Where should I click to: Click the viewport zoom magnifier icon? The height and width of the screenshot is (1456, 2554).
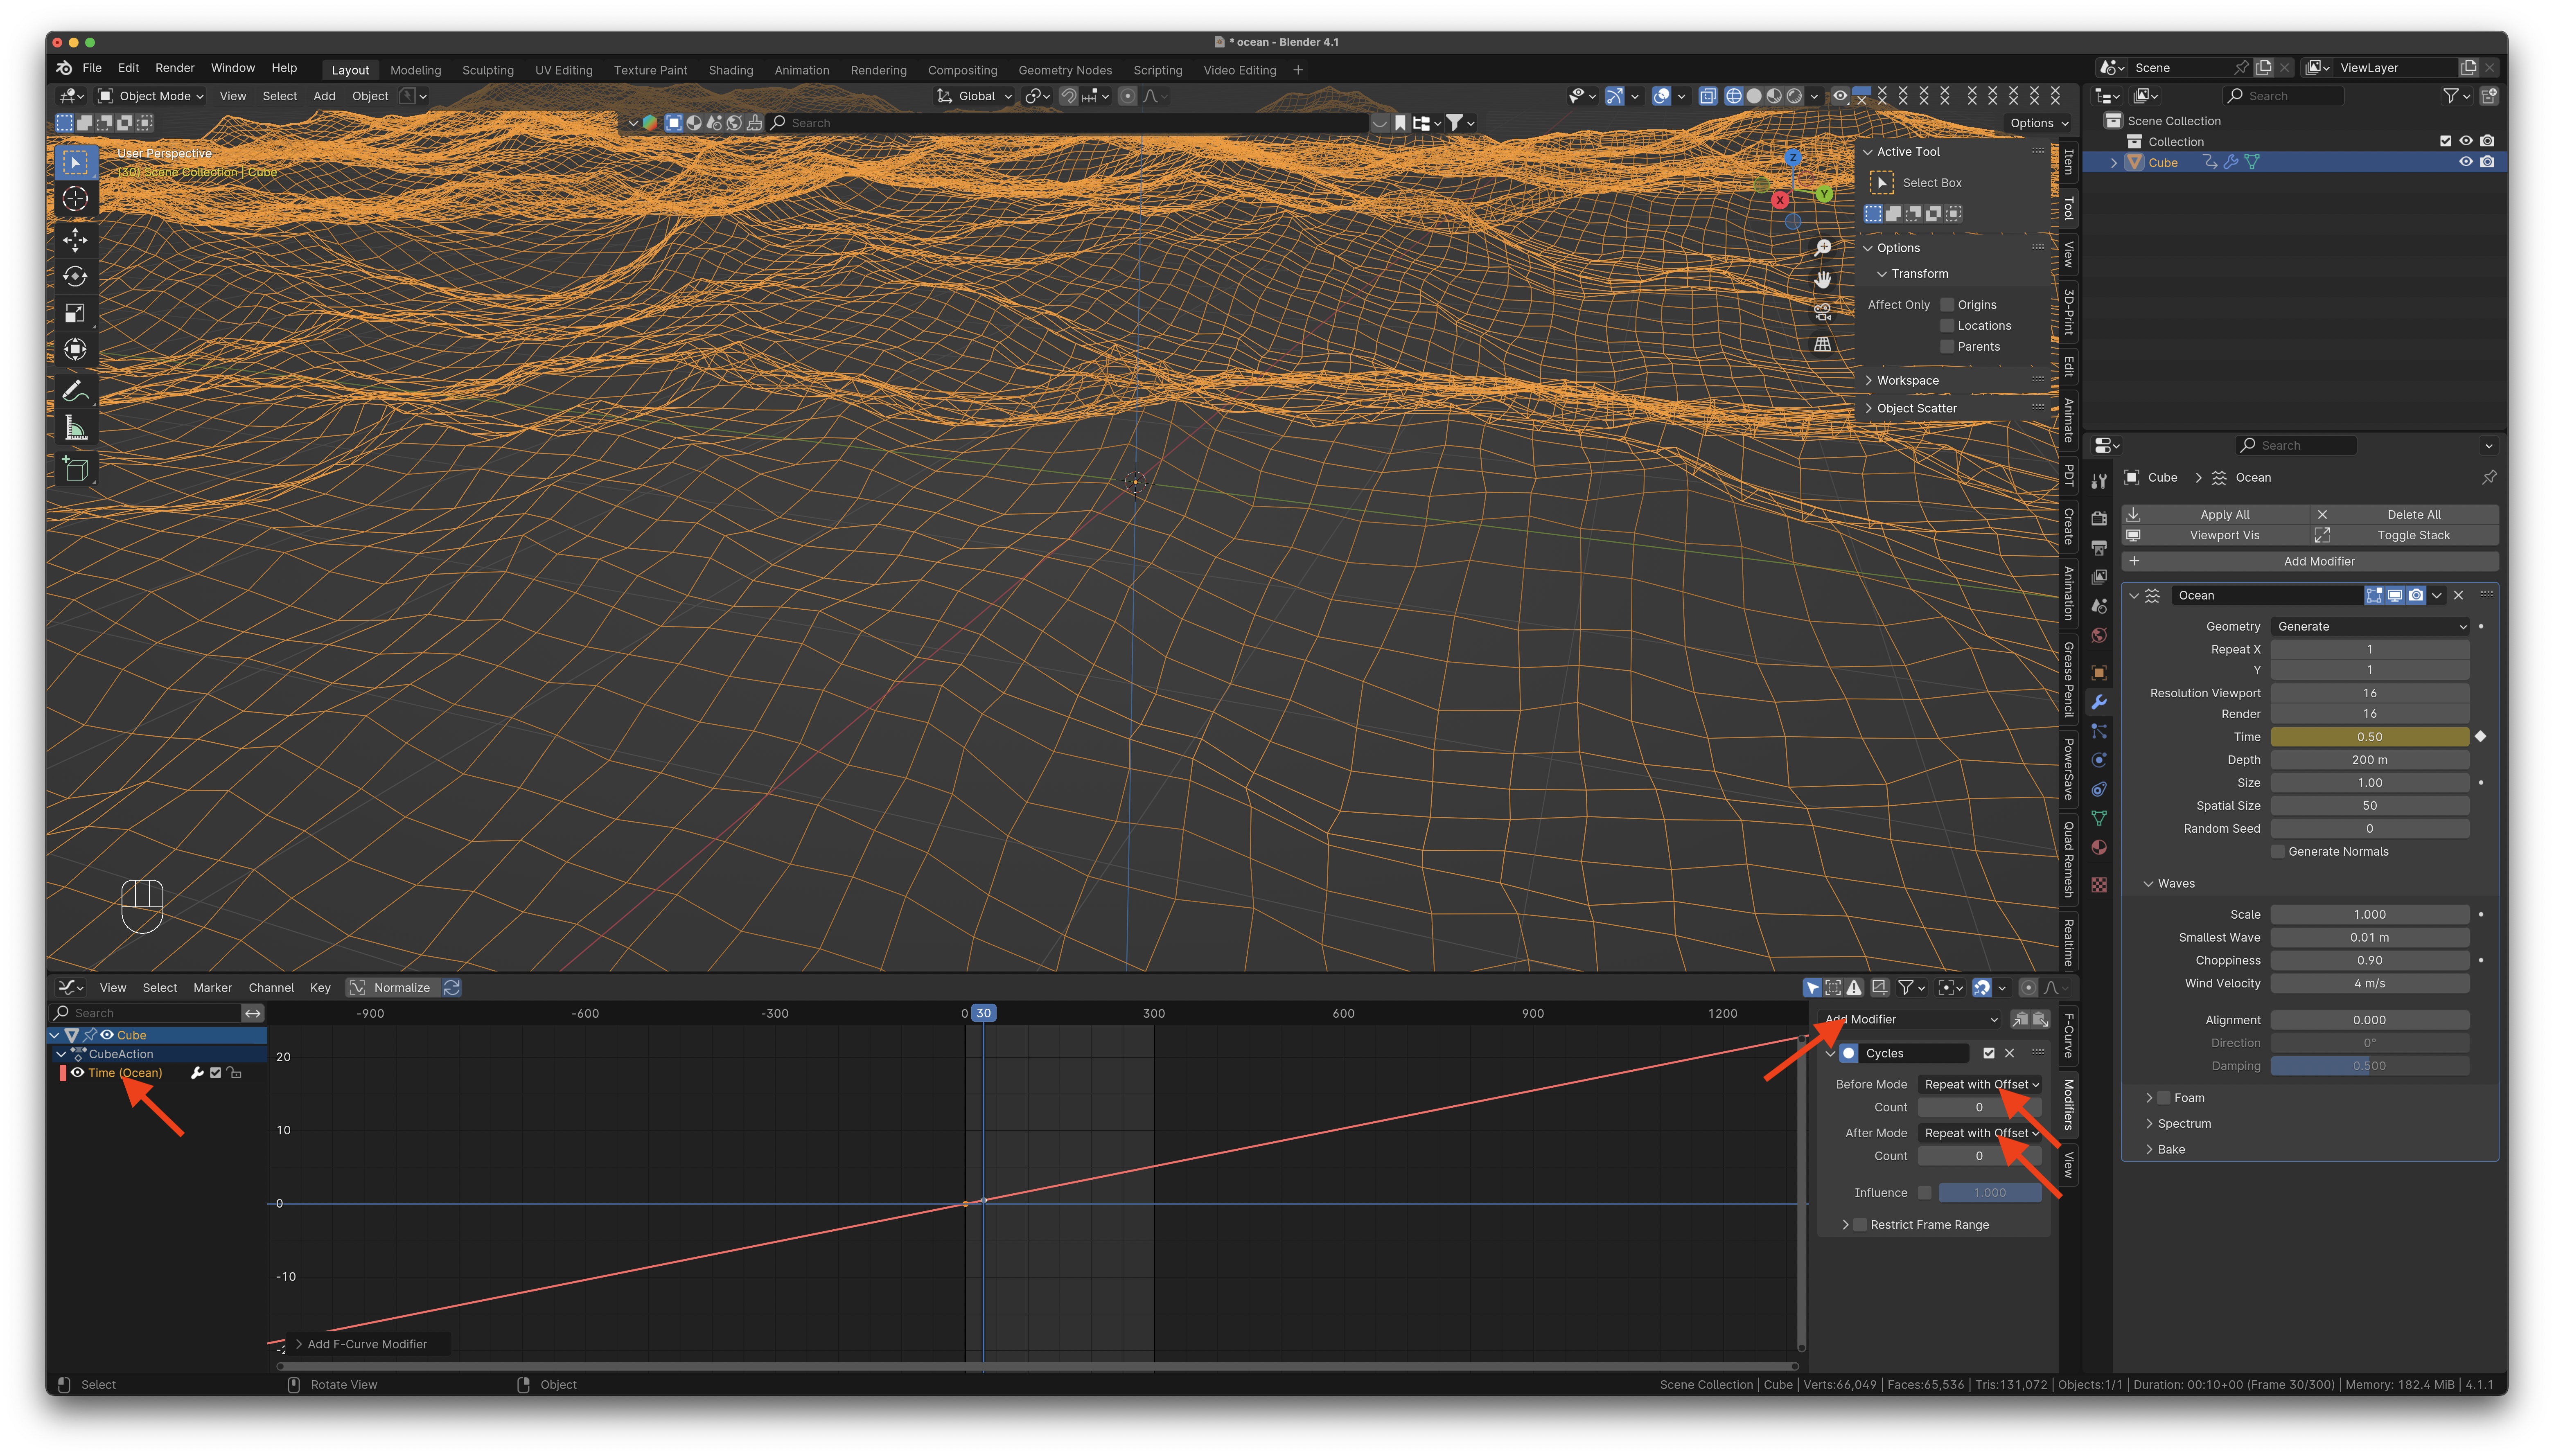point(1822,248)
